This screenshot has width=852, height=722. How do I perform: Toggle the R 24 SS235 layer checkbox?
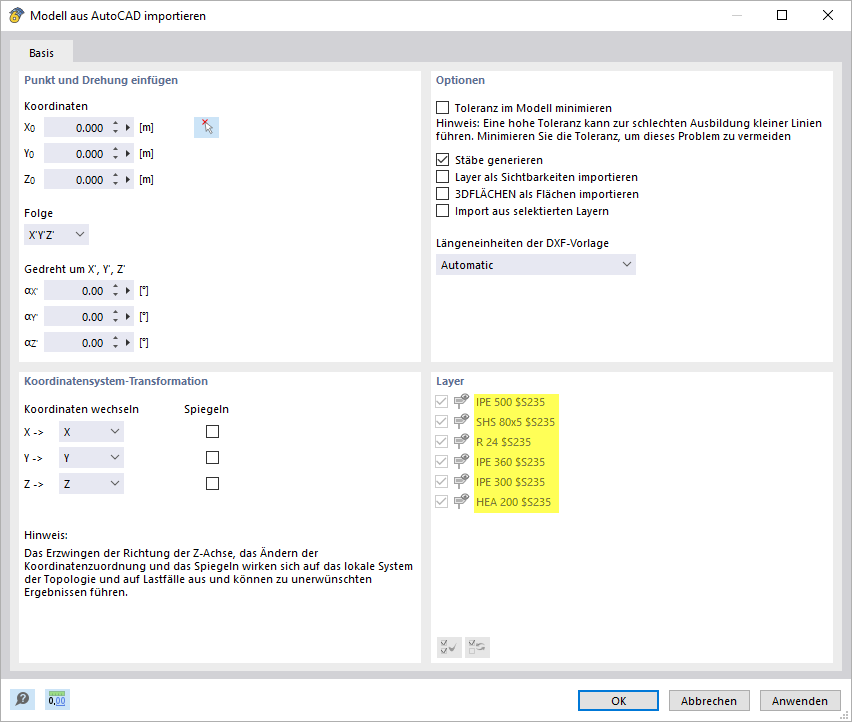point(441,441)
